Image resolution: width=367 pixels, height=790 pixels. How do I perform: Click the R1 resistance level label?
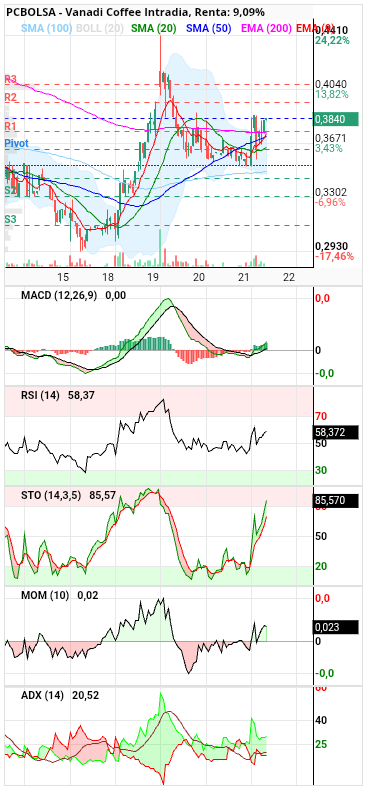(x=11, y=125)
